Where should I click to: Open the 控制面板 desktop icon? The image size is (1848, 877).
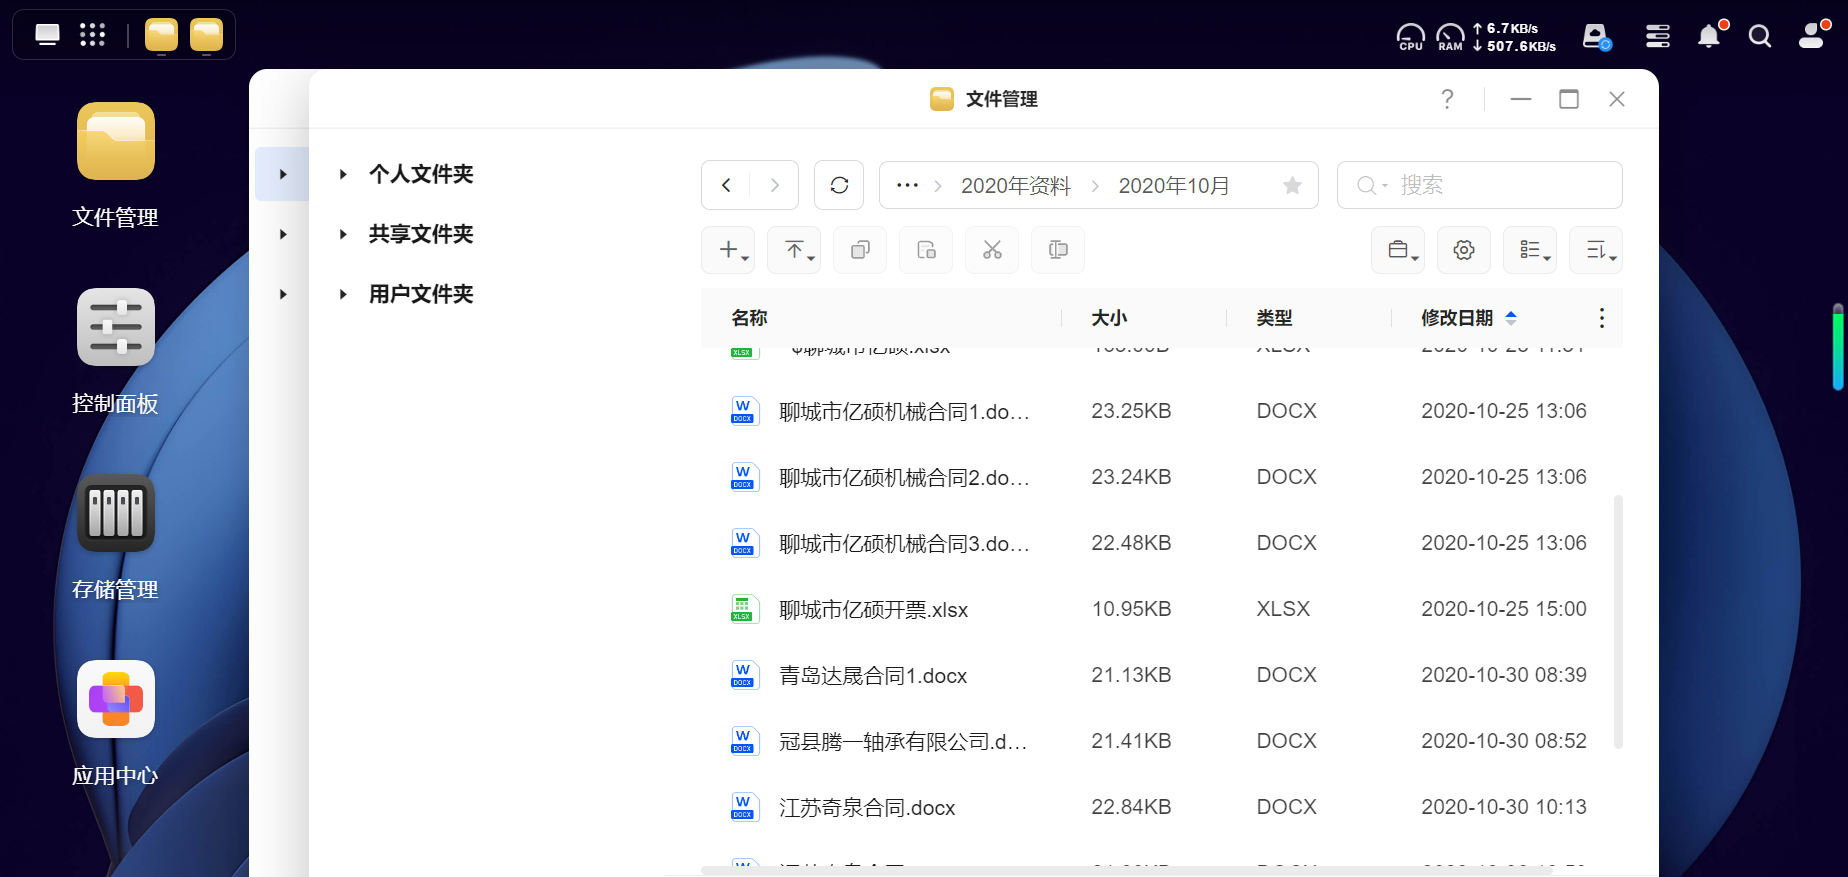point(116,327)
